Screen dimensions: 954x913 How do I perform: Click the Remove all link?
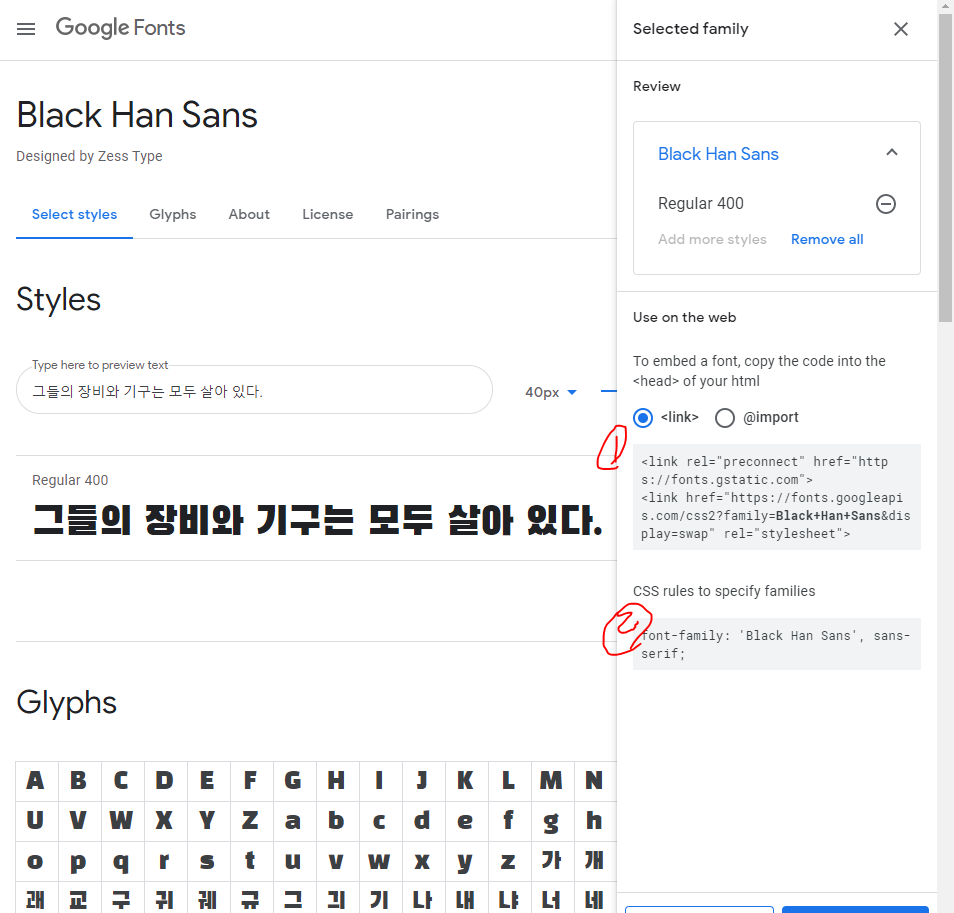(x=827, y=240)
